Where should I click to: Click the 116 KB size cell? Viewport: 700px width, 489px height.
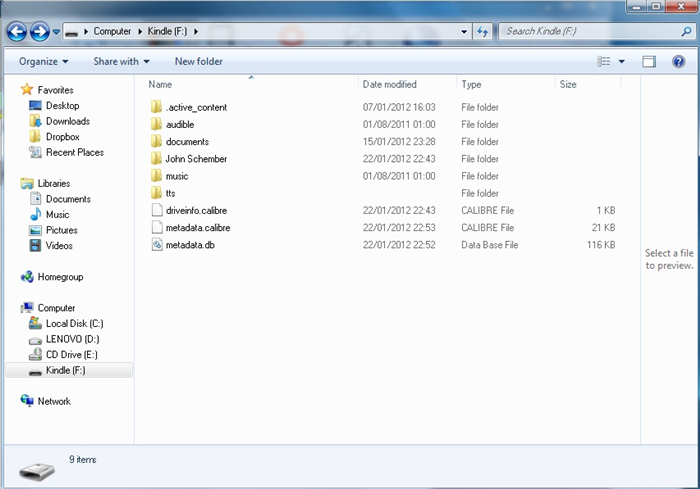[601, 245]
